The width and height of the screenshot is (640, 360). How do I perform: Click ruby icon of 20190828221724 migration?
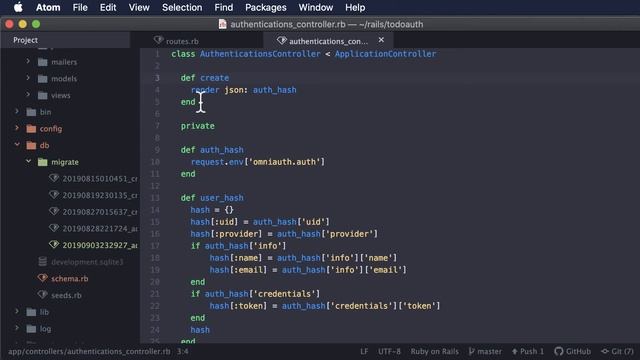[54, 228]
